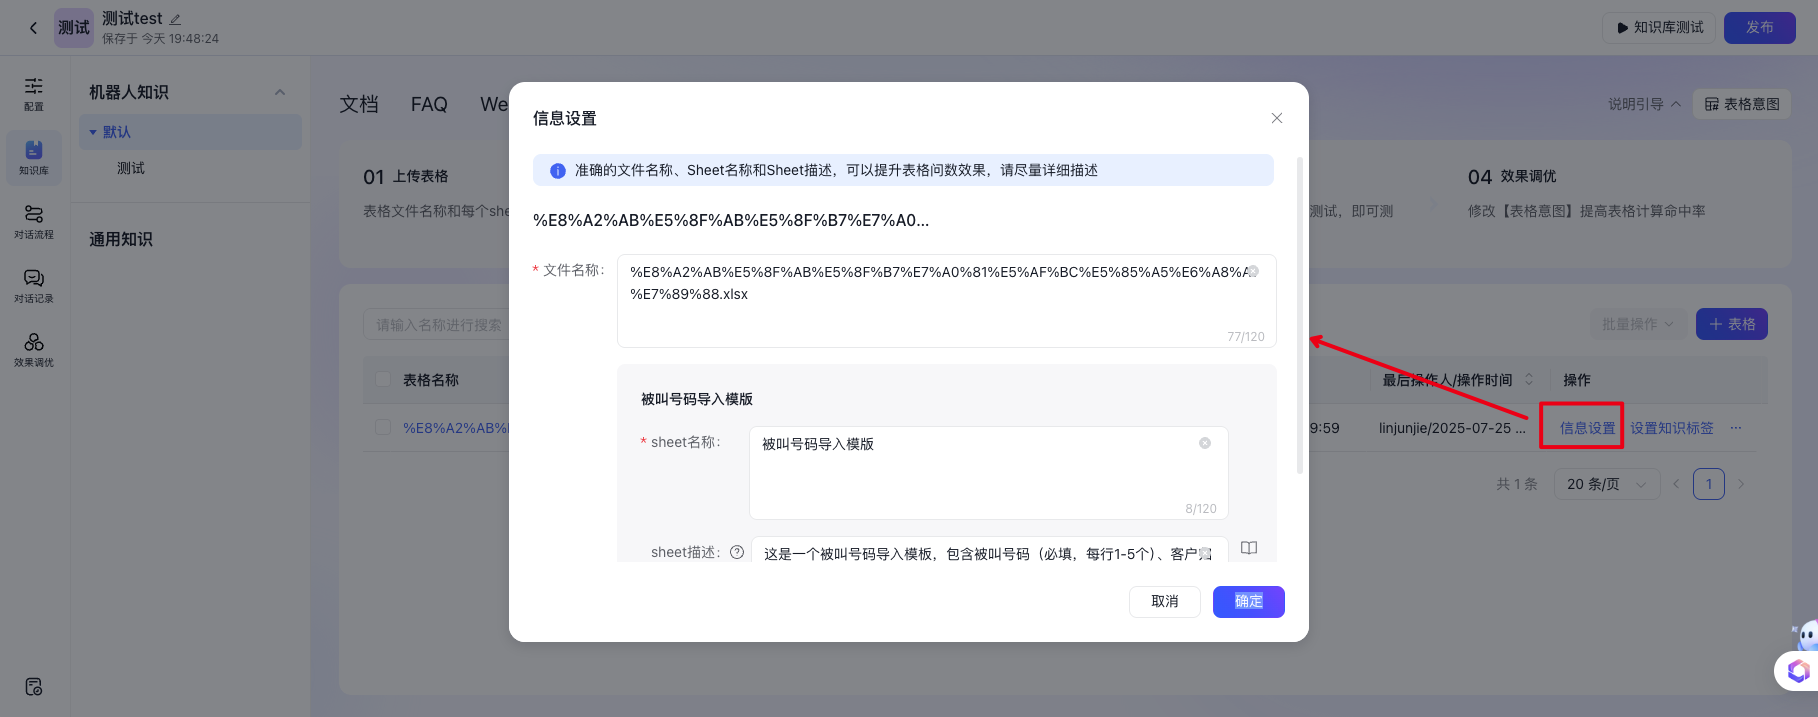
Task: Check the table row checkbox
Action: coord(382,428)
